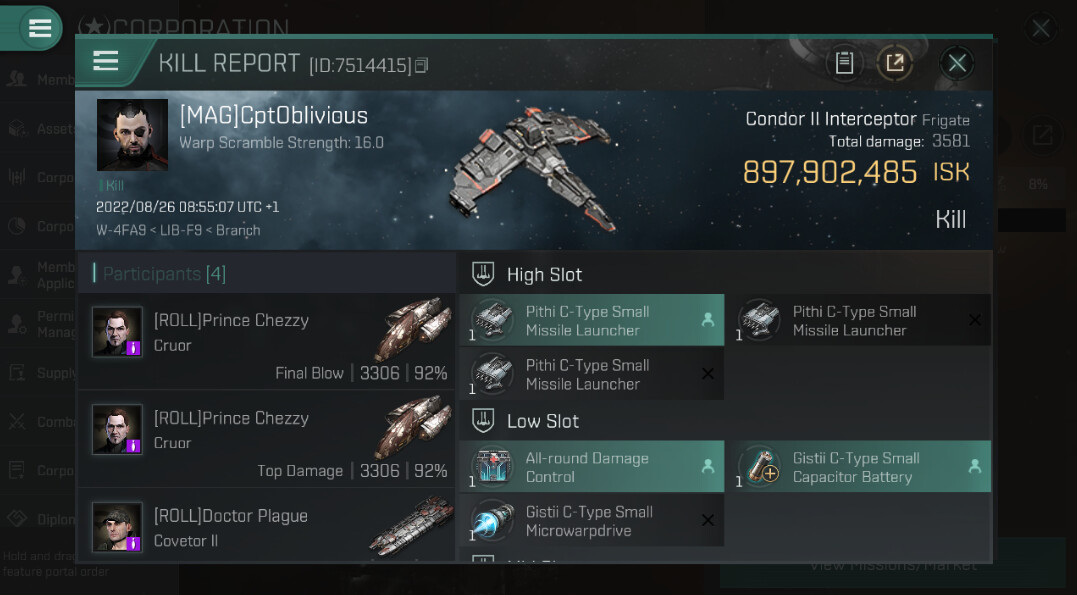Screen dimensions: 1077x595
Task: Open the clipboard icon in report header
Action: click(x=844, y=63)
